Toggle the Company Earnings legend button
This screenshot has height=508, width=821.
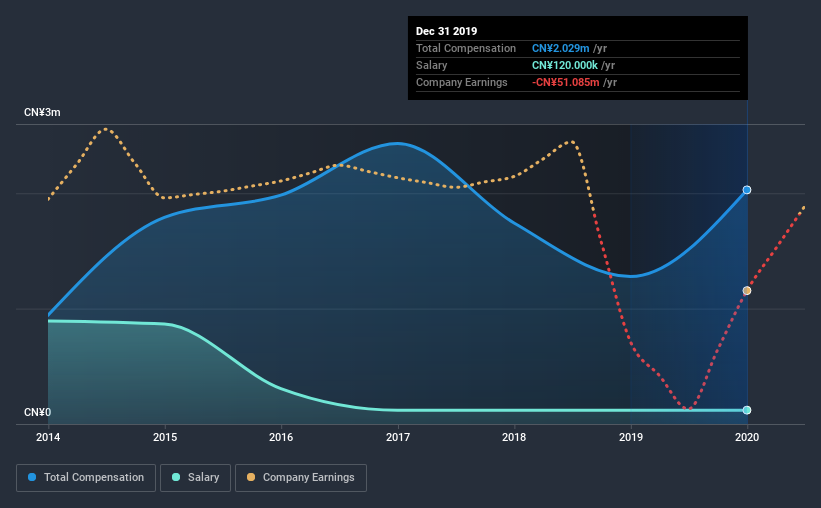coord(301,478)
